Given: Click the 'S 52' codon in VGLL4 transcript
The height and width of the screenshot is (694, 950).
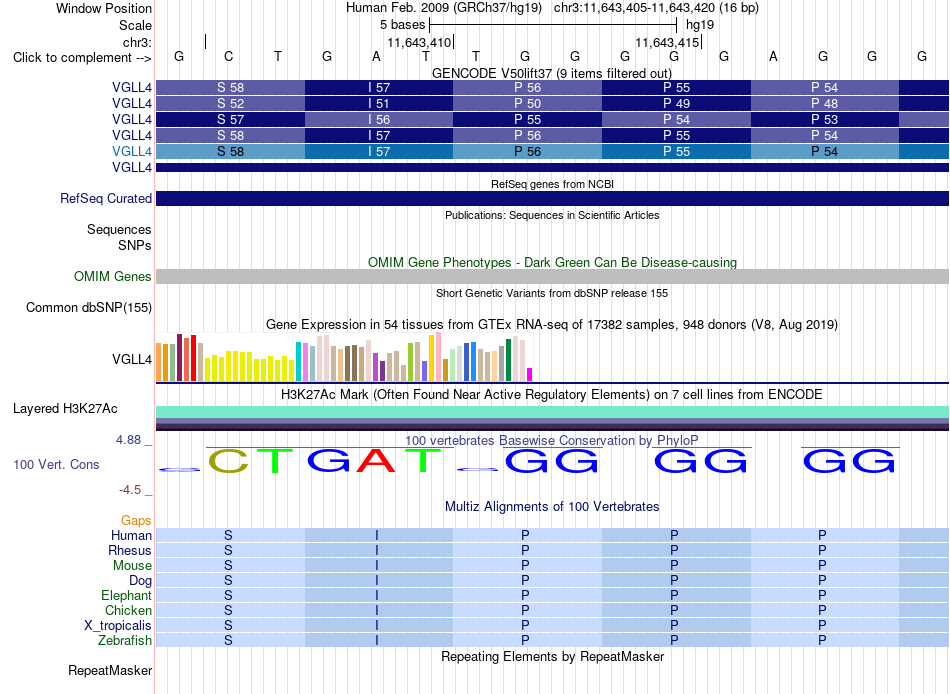Looking at the screenshot, I should (230, 104).
